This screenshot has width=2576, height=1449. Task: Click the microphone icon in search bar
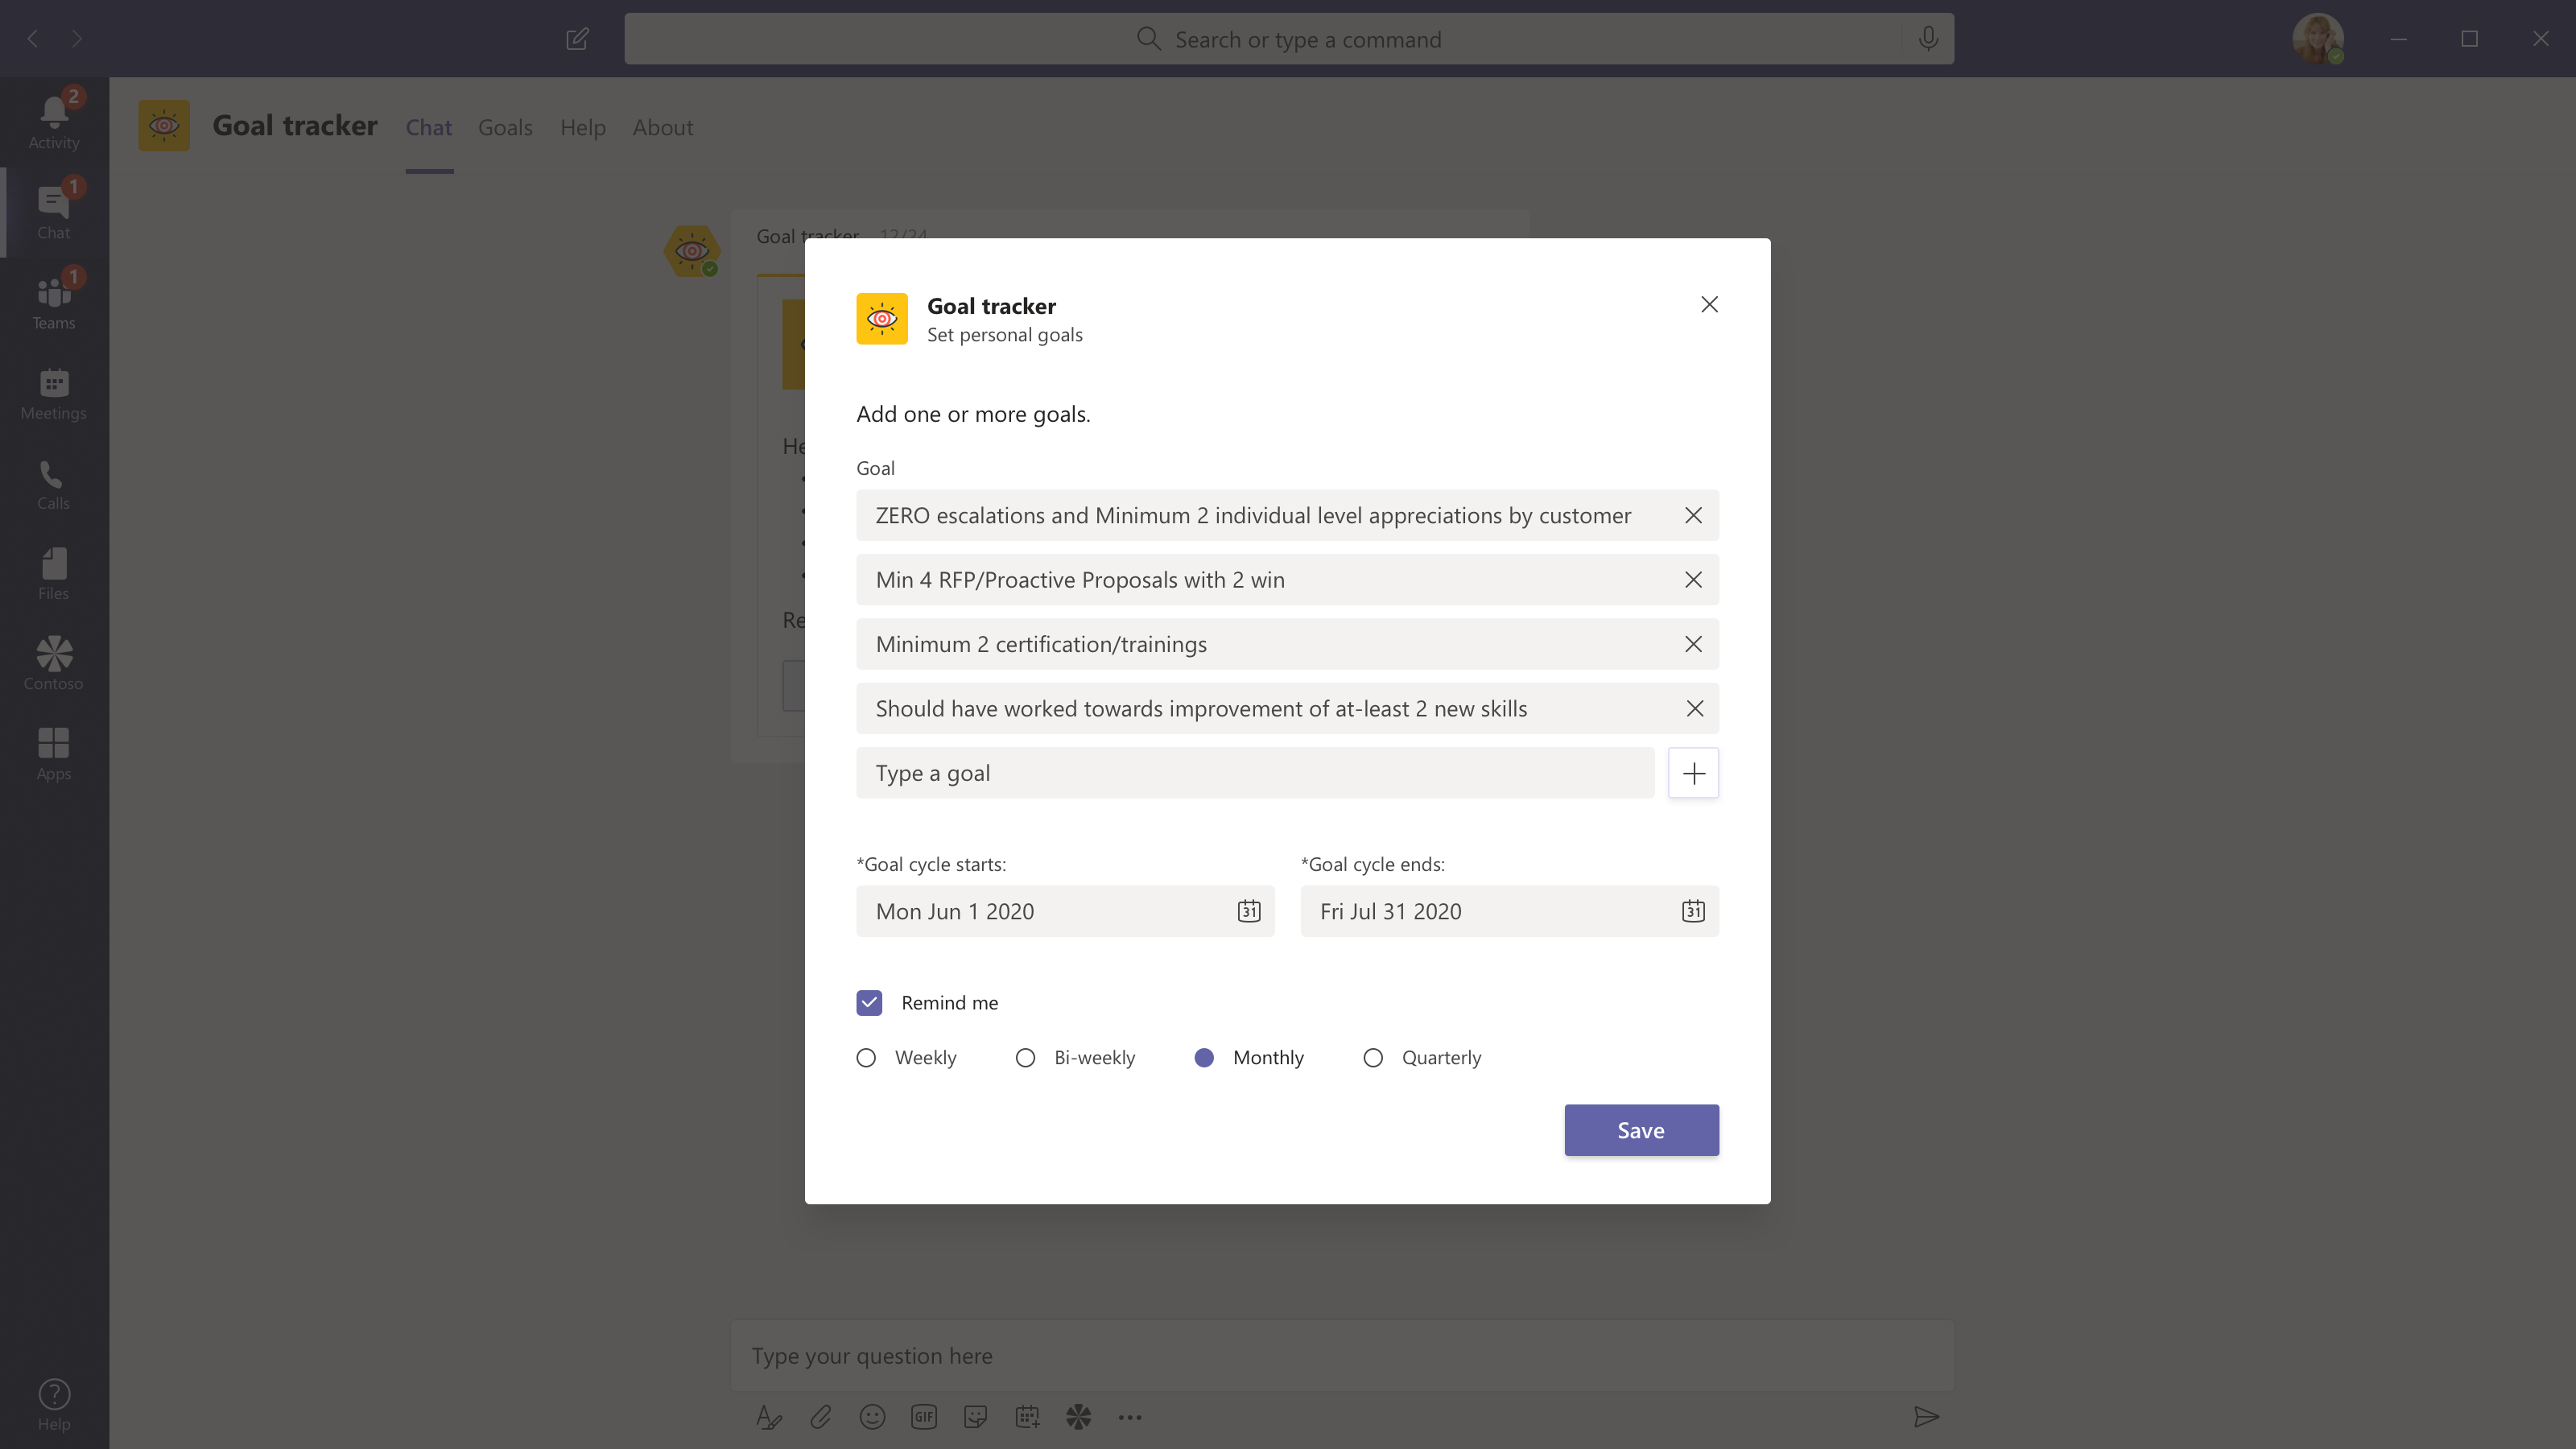(1927, 39)
